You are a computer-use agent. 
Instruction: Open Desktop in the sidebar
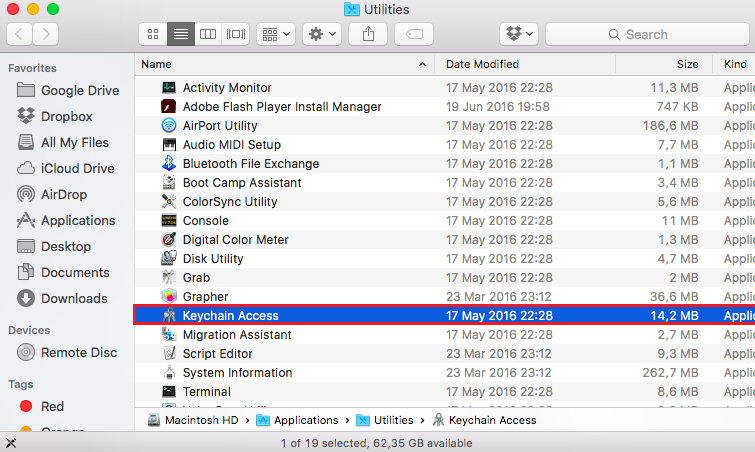tap(54, 246)
